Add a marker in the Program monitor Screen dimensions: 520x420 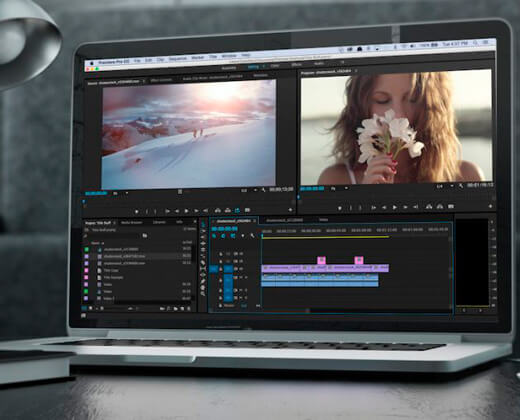[x=340, y=208]
